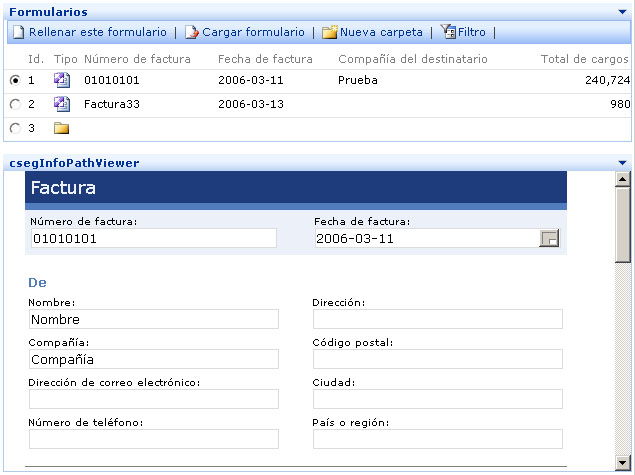Open the calendar picker beside Fecha de factura
The width and height of the screenshot is (635, 475).
click(x=549, y=238)
